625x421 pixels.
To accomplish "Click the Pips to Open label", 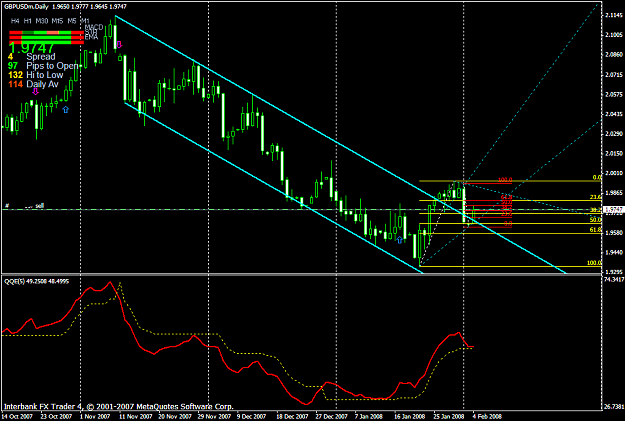I will click(x=52, y=66).
